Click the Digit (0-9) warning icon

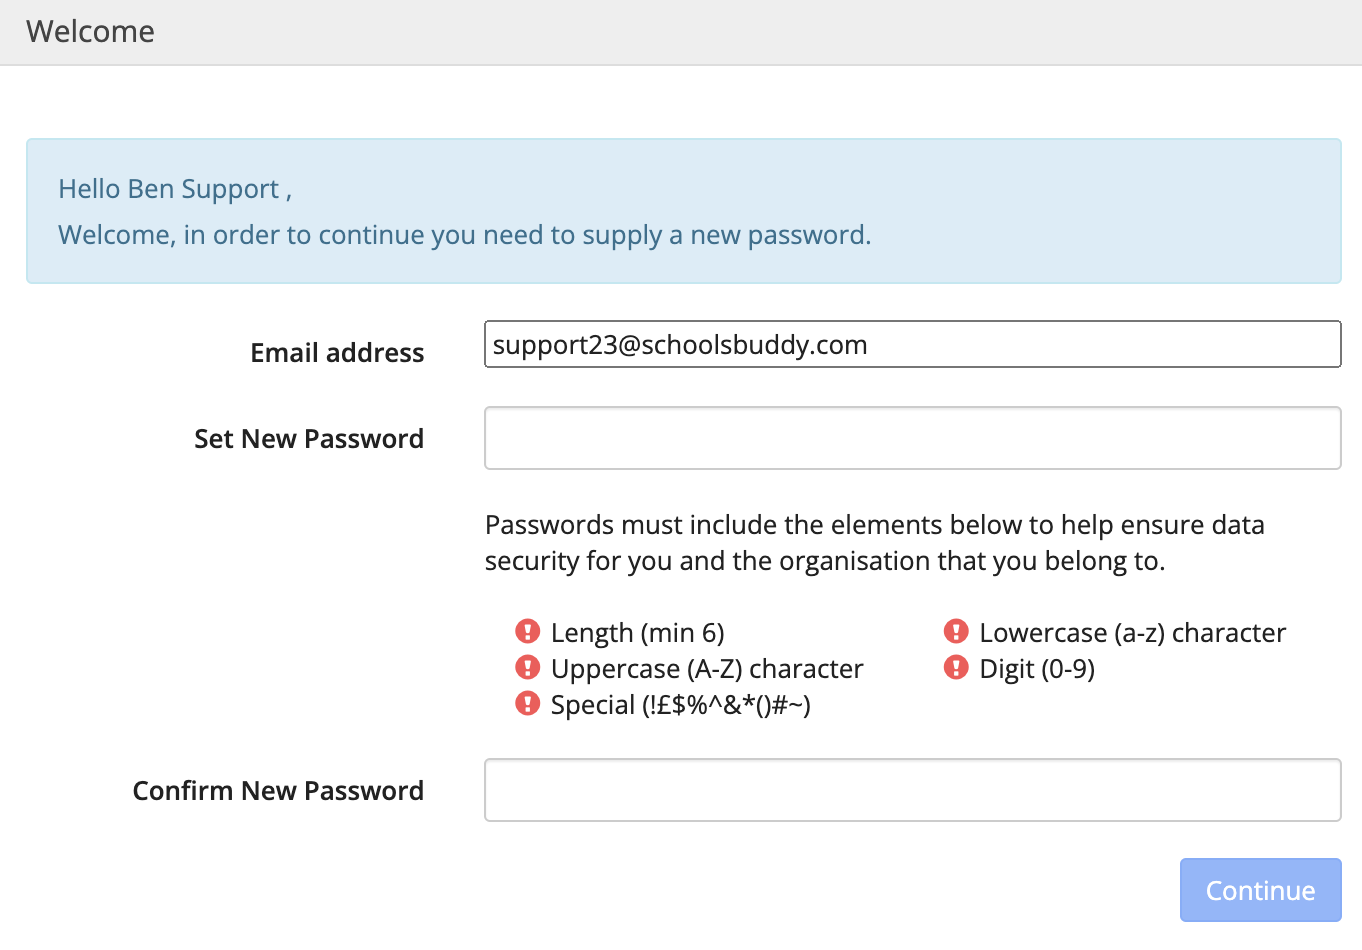[956, 667]
